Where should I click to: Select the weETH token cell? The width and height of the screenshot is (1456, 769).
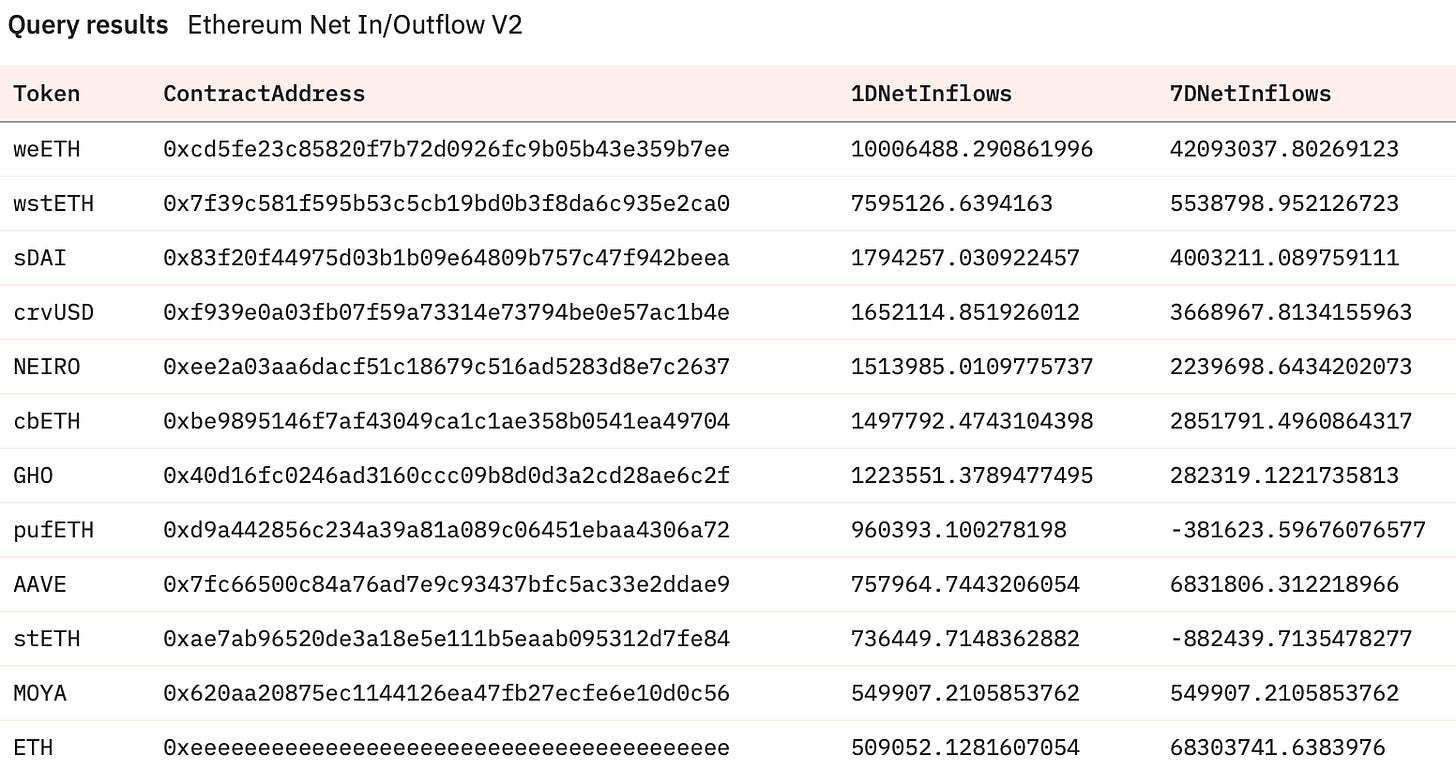pos(46,149)
